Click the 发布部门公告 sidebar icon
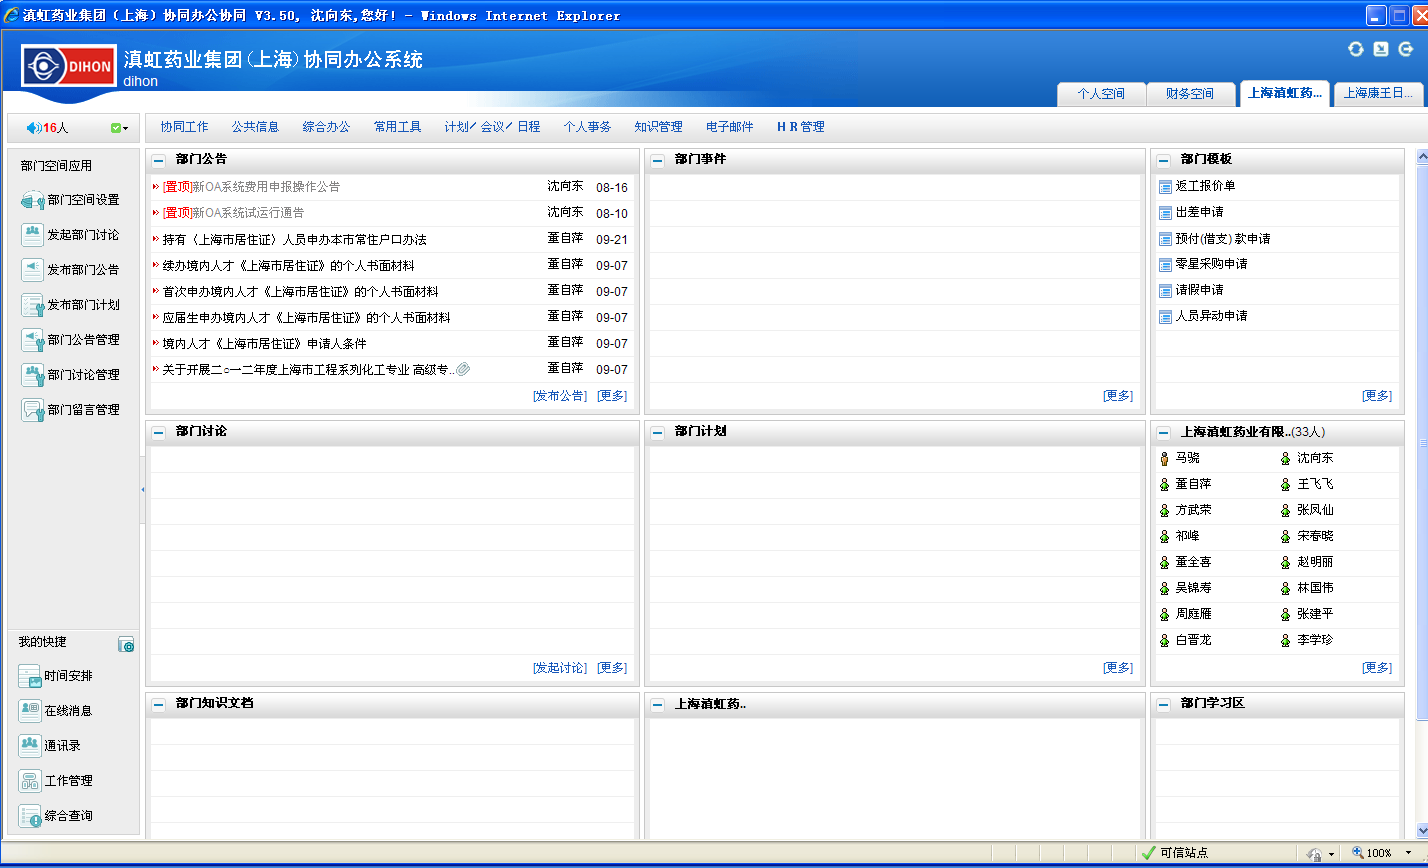Image resolution: width=1428 pixels, height=868 pixels. (x=32, y=270)
